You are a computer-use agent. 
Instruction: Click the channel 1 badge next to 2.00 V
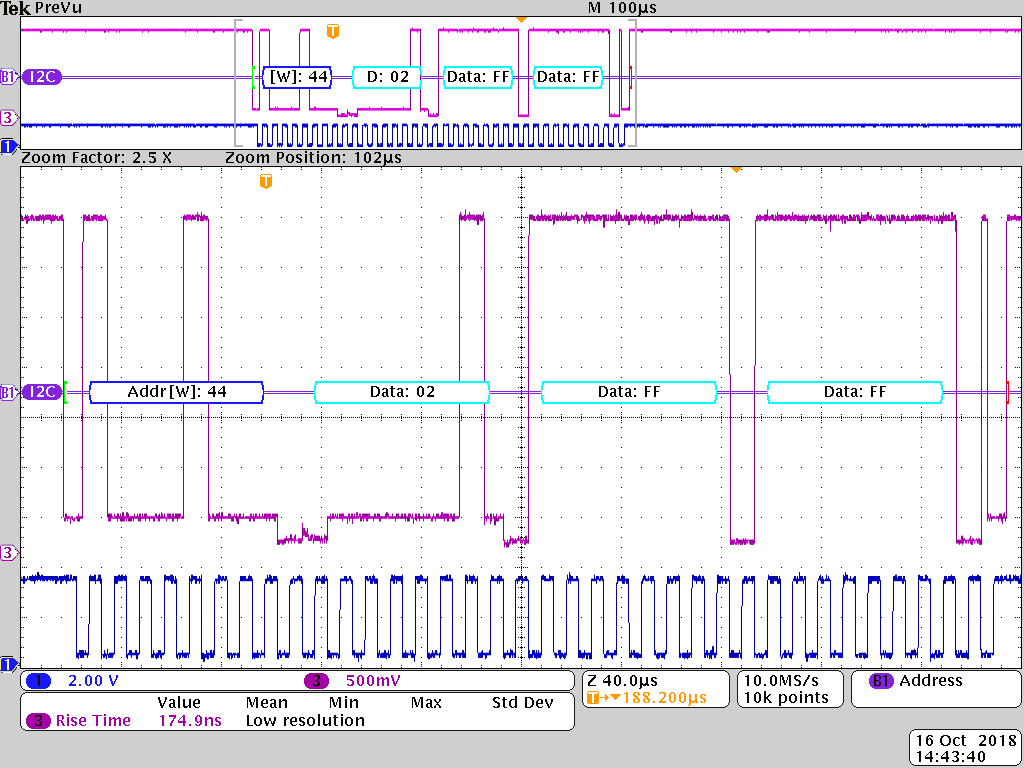point(38,681)
